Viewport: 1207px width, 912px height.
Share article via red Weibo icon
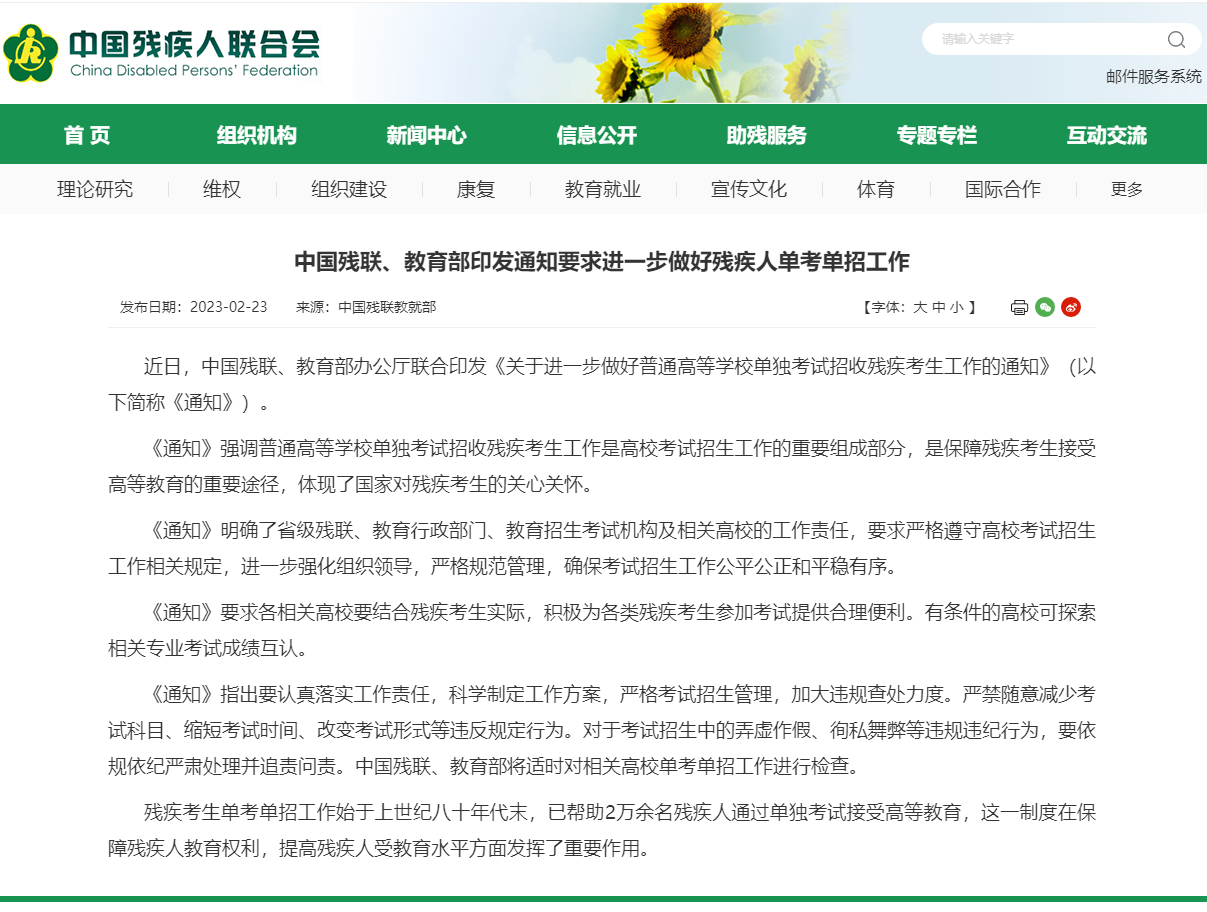coord(1071,307)
